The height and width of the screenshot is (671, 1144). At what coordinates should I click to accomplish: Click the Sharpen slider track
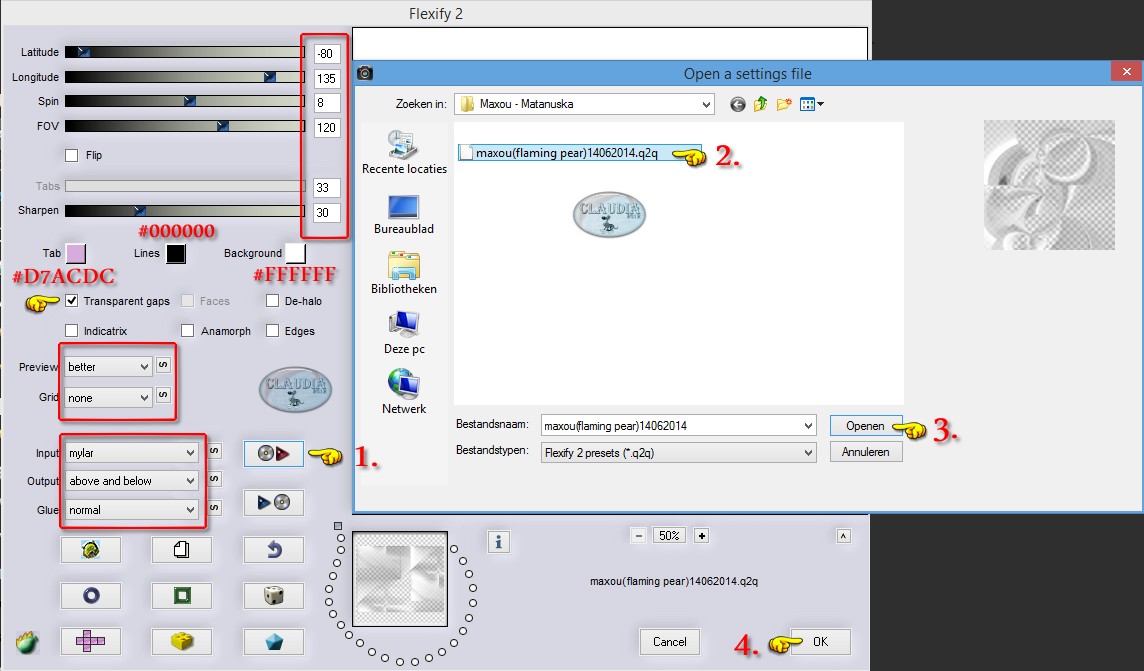point(185,211)
